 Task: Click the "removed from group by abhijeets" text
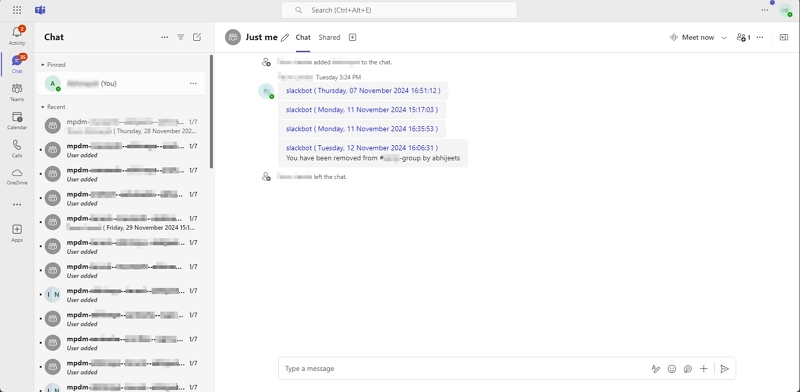[373, 158]
